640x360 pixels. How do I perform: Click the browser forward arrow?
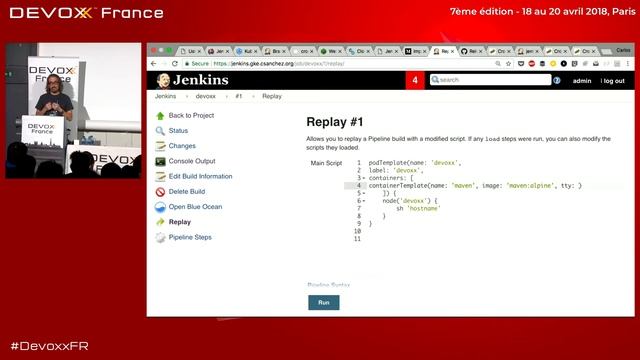[x=164, y=64]
